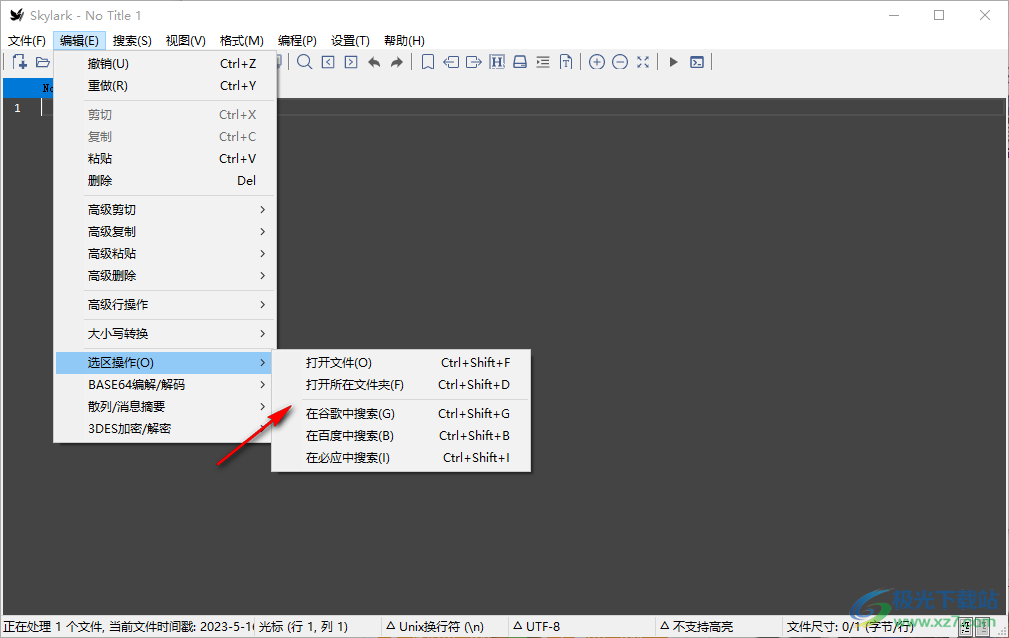Click the first list-view icon in status bar
1009x638 pixels.
(966, 626)
